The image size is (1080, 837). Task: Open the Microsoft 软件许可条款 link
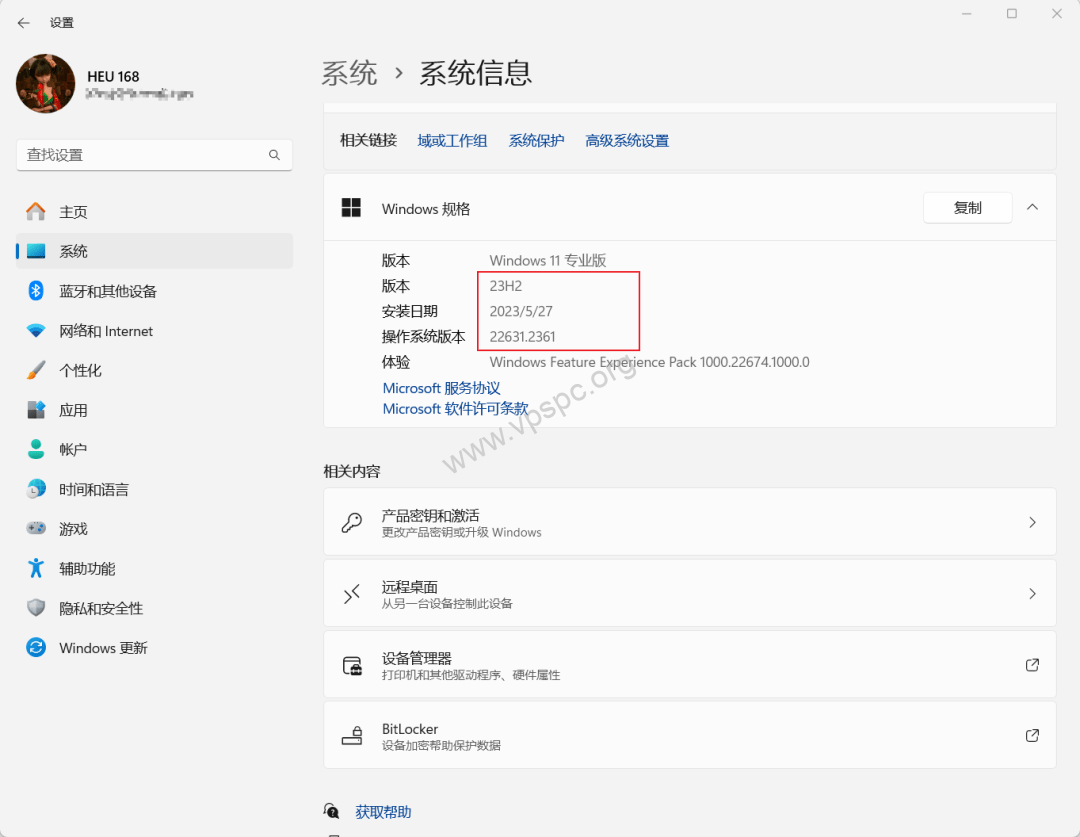tap(455, 409)
